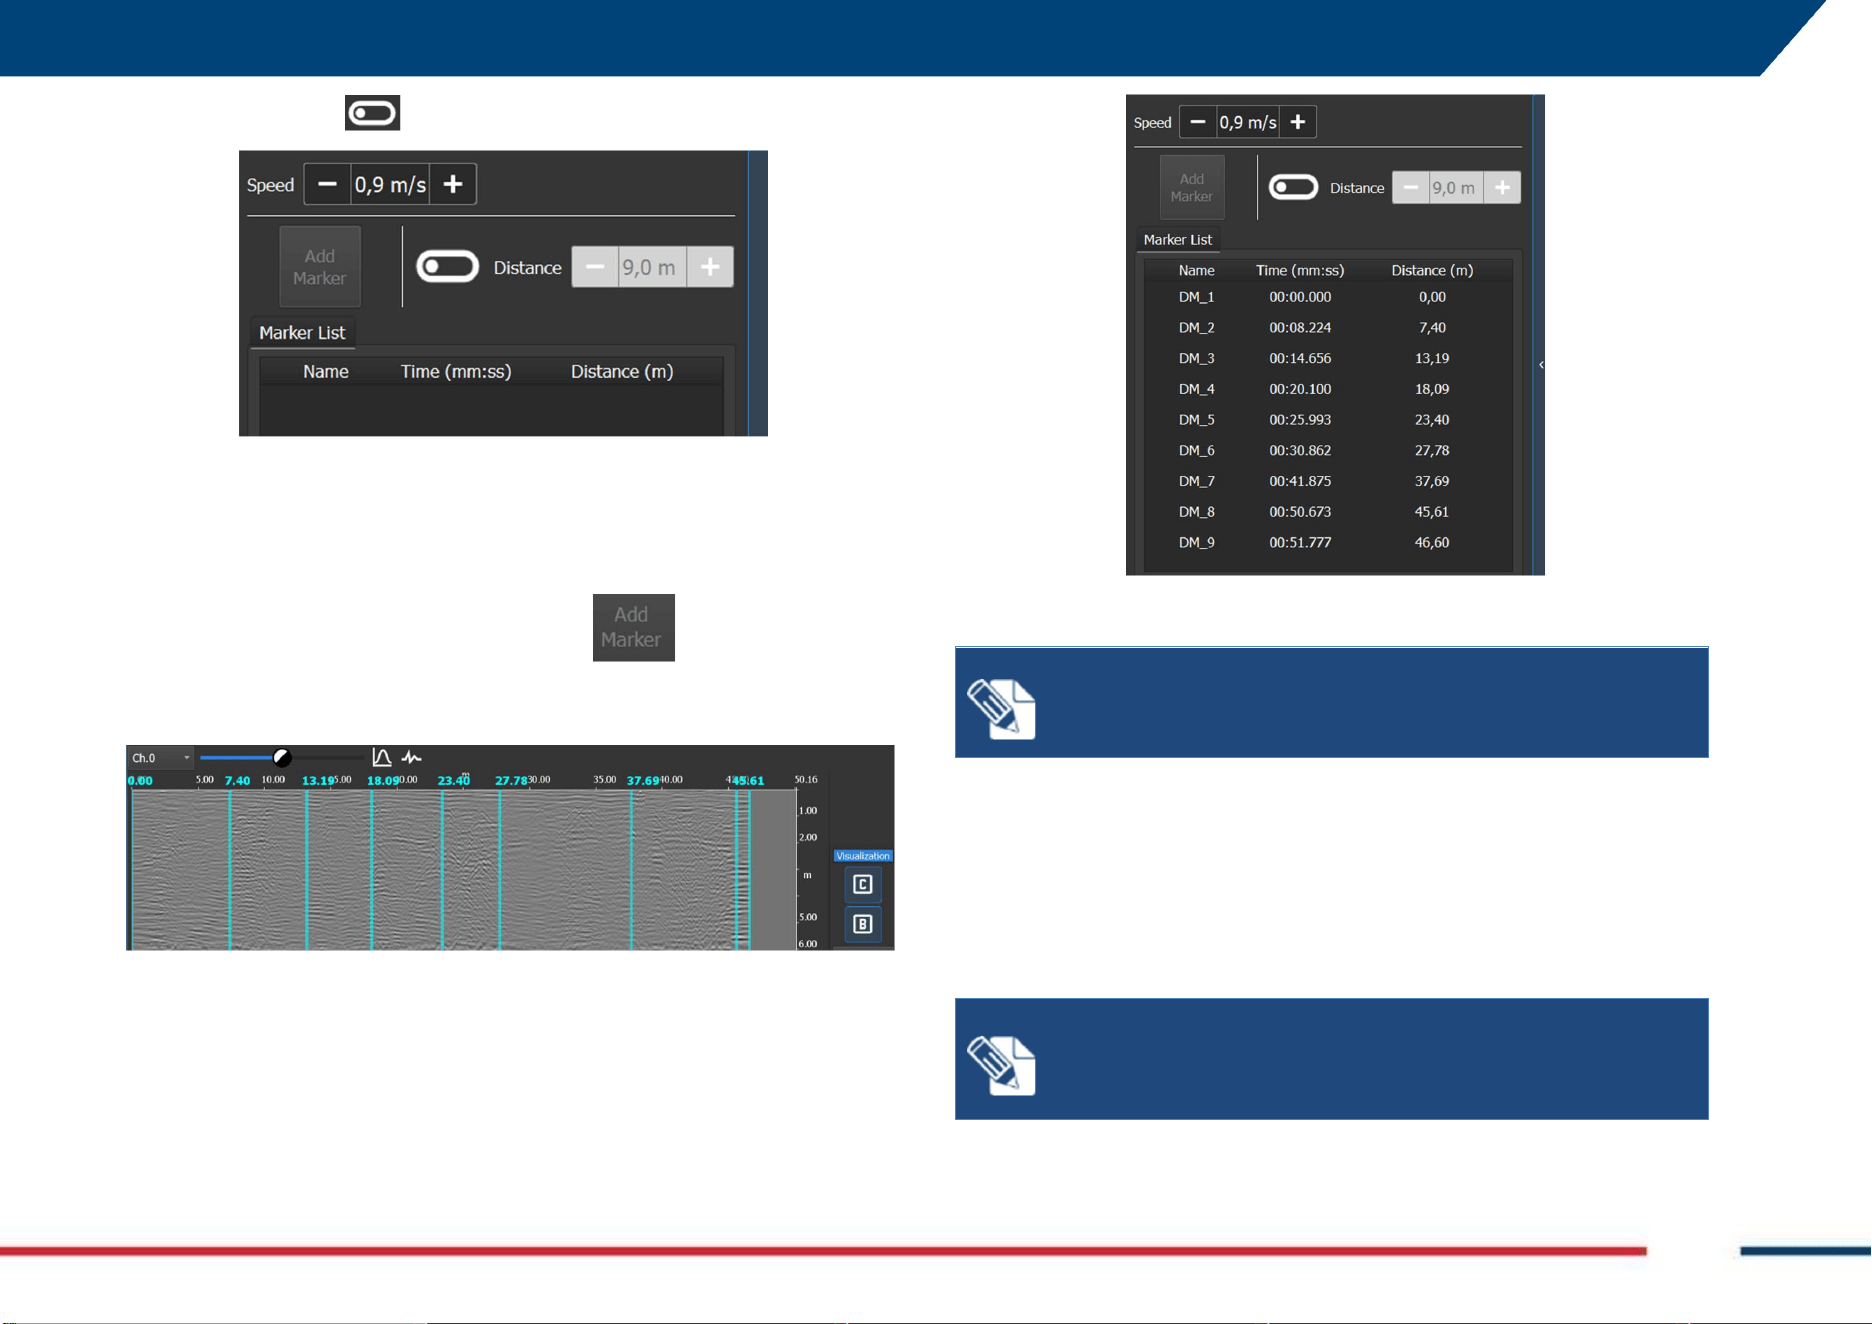1872x1324 pixels.
Task: Toggle the Distance switch in DM marker panel
Action: (x=1293, y=187)
